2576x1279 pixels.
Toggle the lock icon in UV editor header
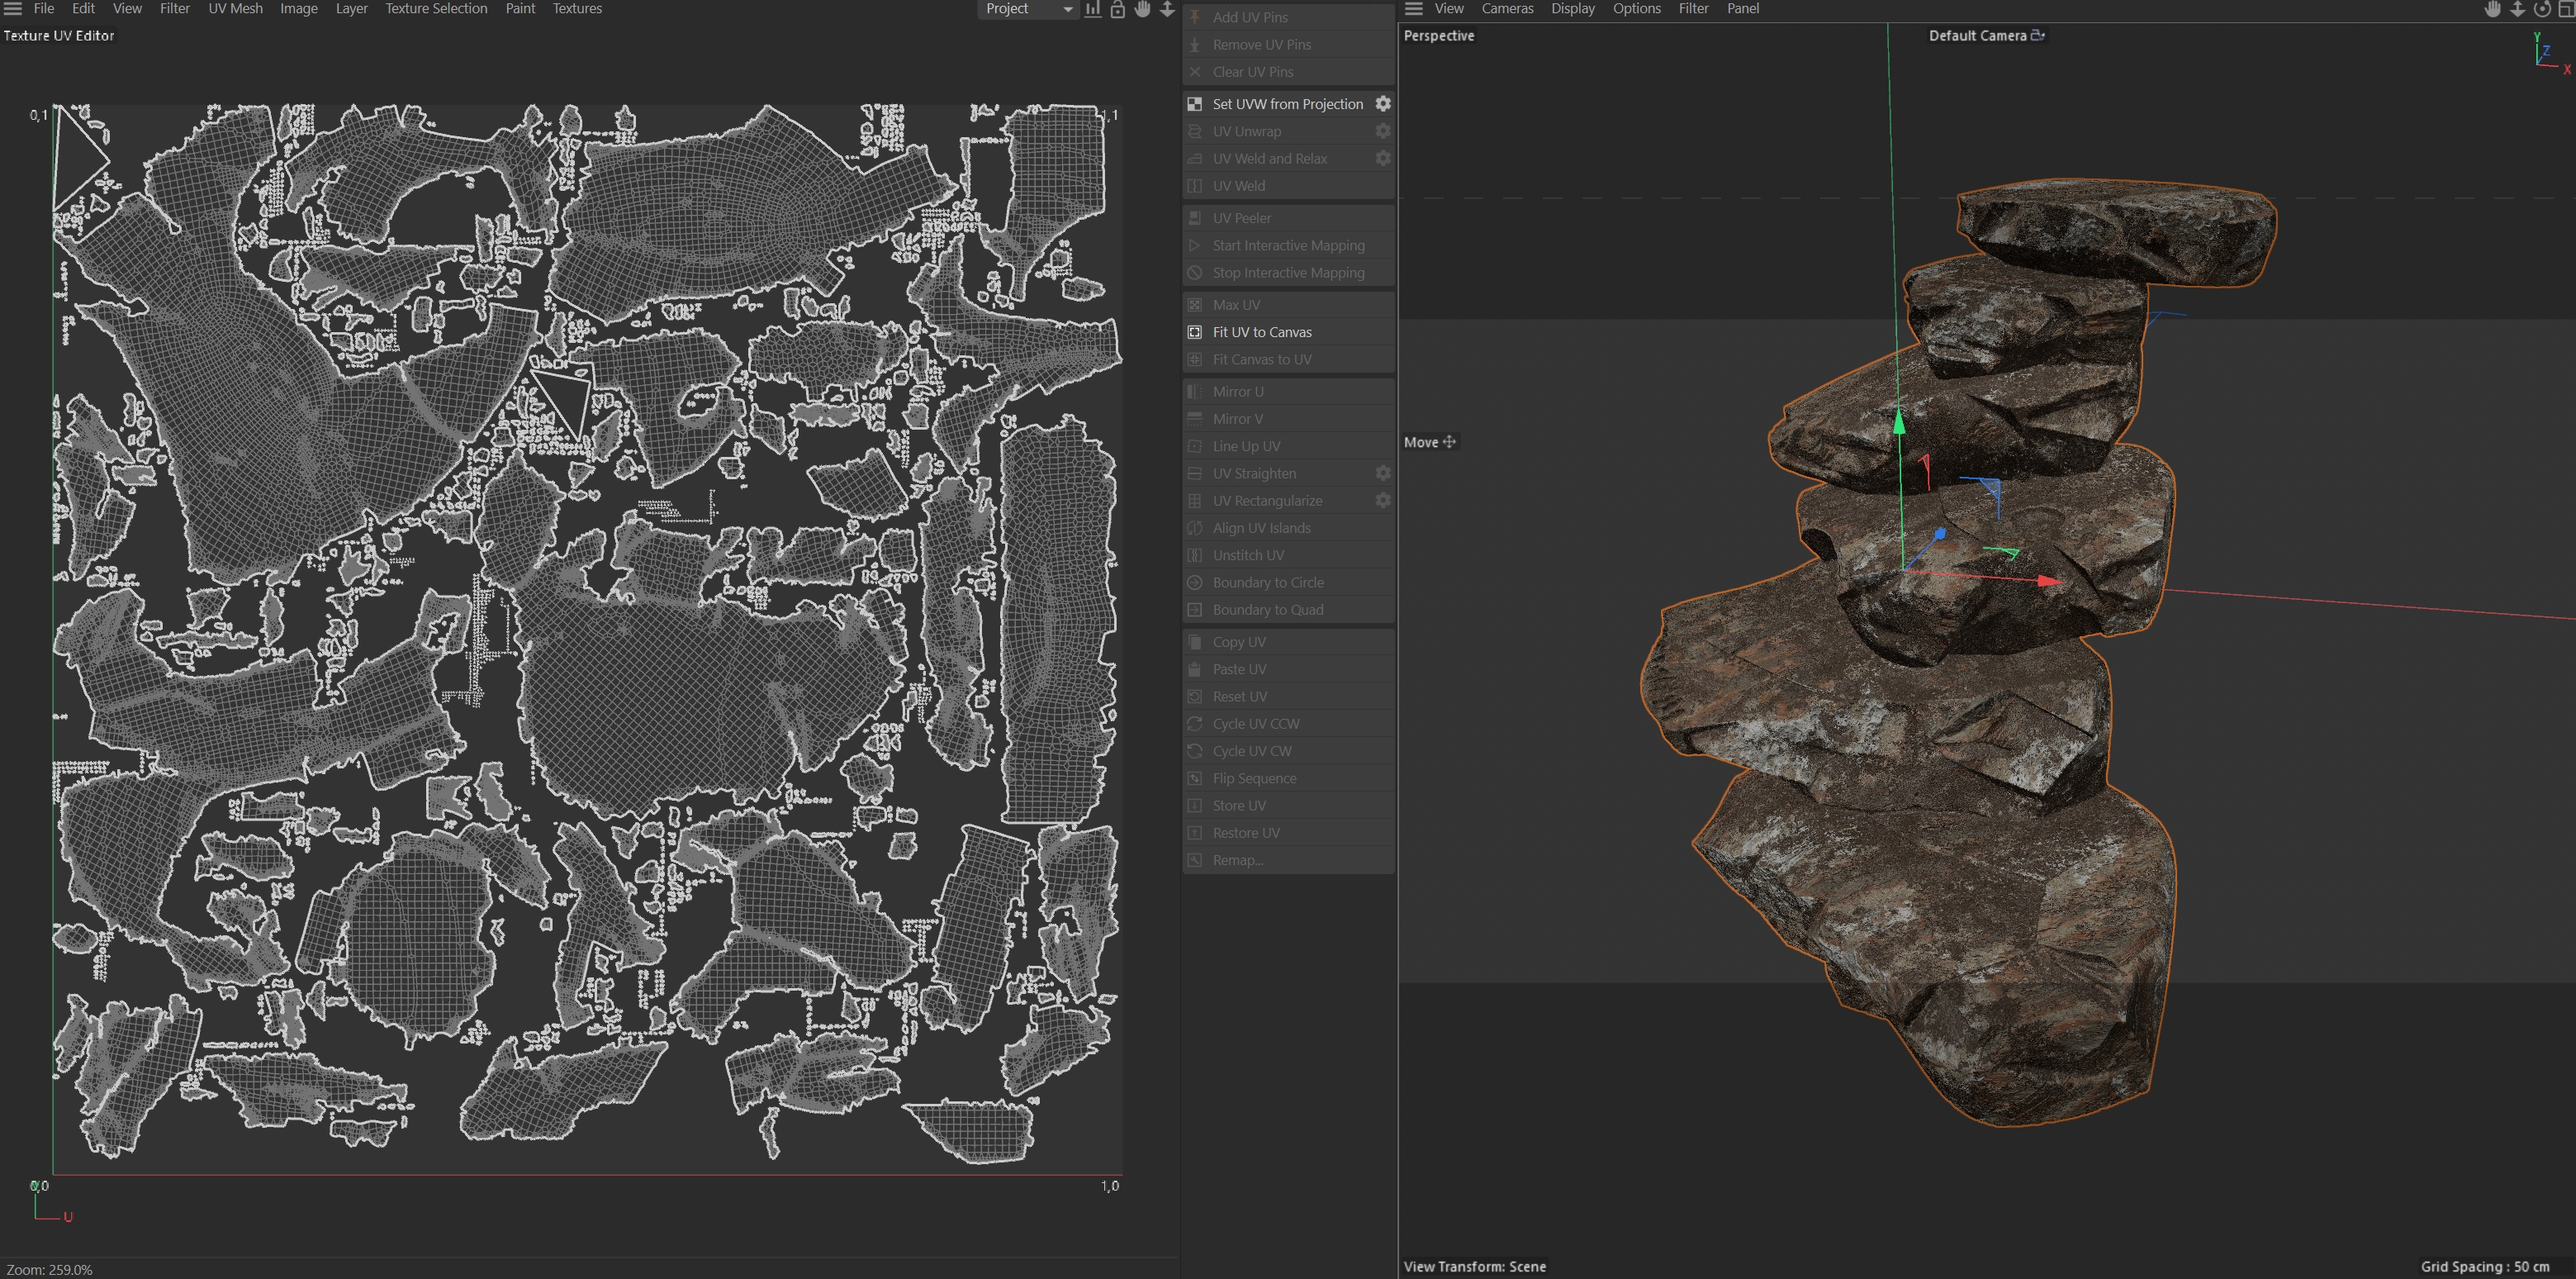[x=1118, y=9]
